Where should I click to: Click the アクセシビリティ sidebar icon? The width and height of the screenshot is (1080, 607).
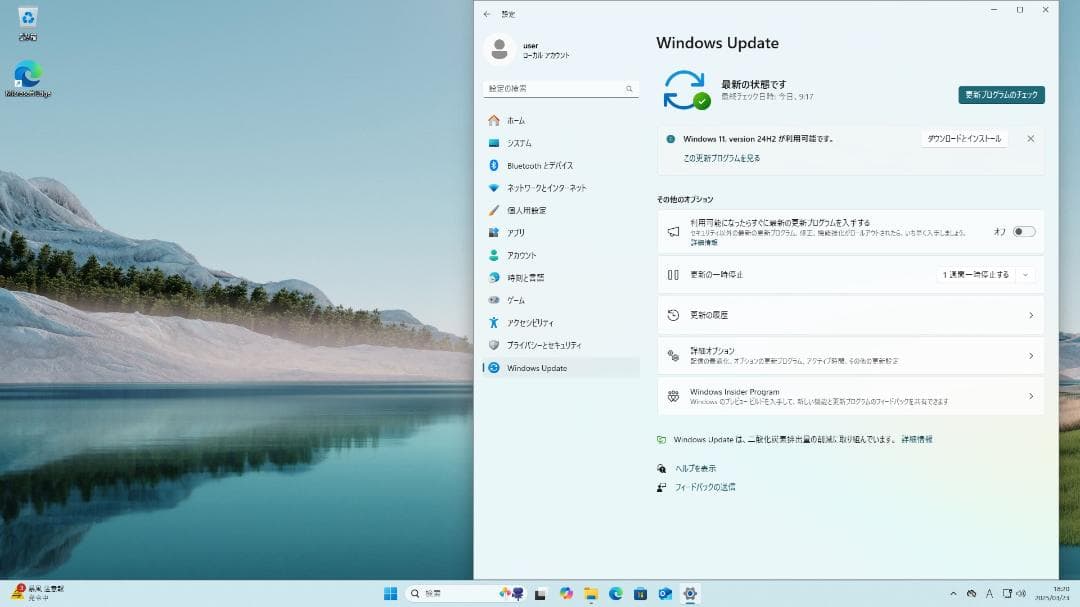494,322
